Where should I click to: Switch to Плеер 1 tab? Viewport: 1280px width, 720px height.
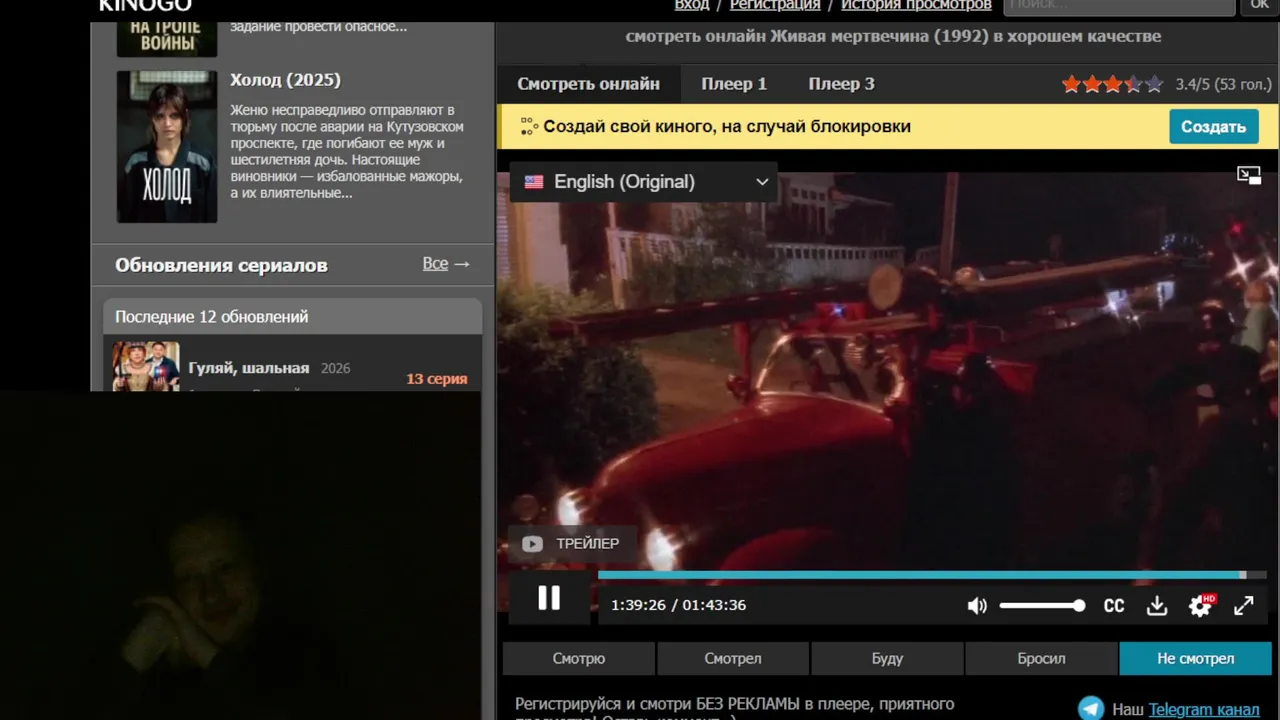coord(734,84)
